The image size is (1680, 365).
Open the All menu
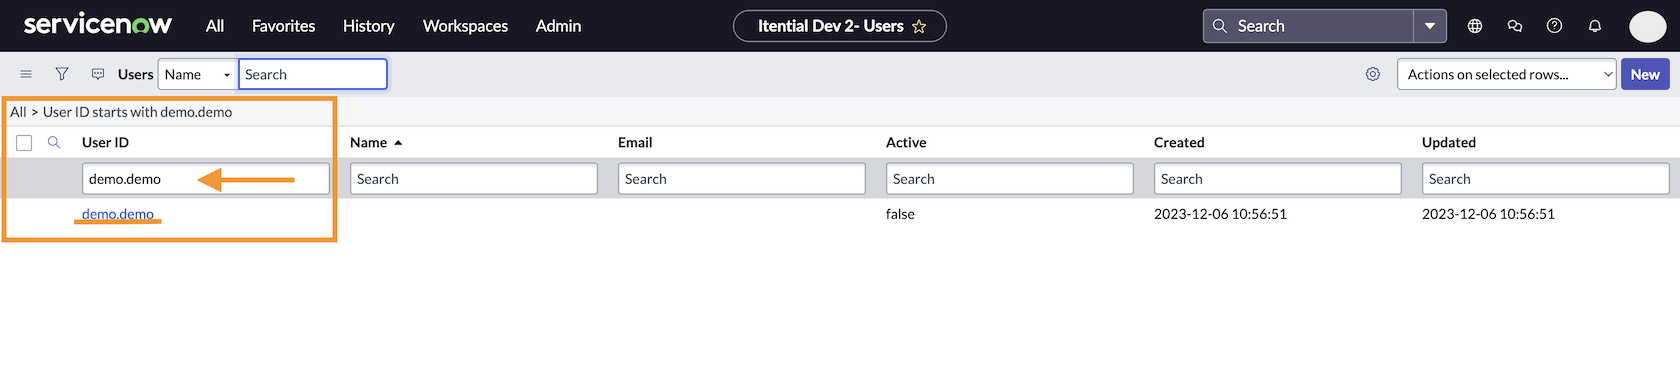click(x=215, y=26)
